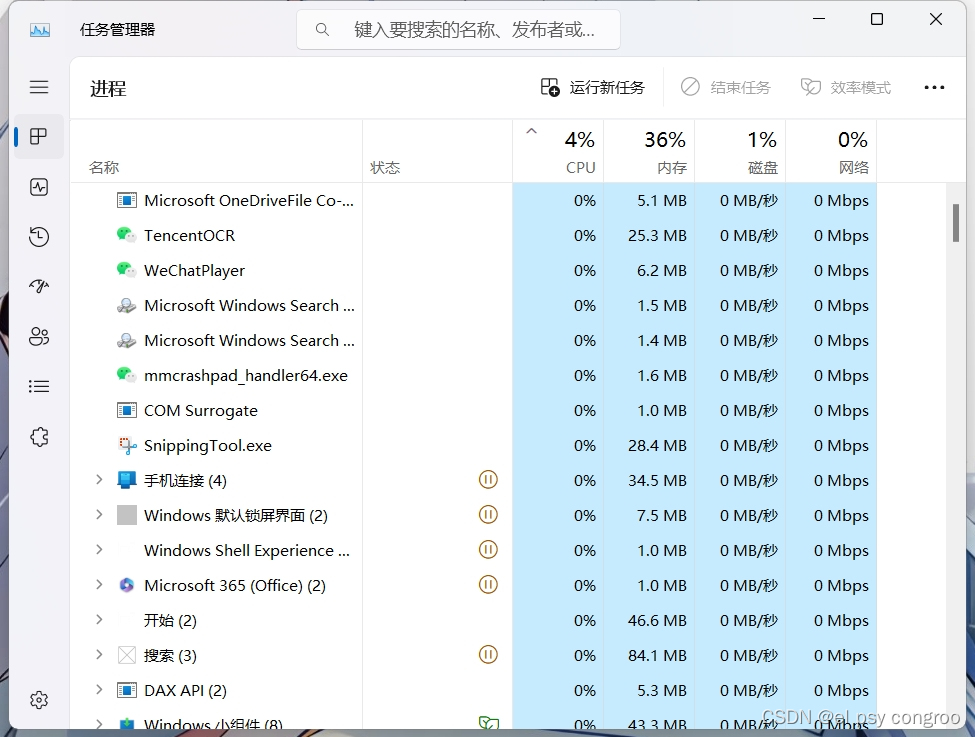Viewport: 975px width, 737px height.
Task: Expand the 开始 (2) process group
Action: (99, 619)
